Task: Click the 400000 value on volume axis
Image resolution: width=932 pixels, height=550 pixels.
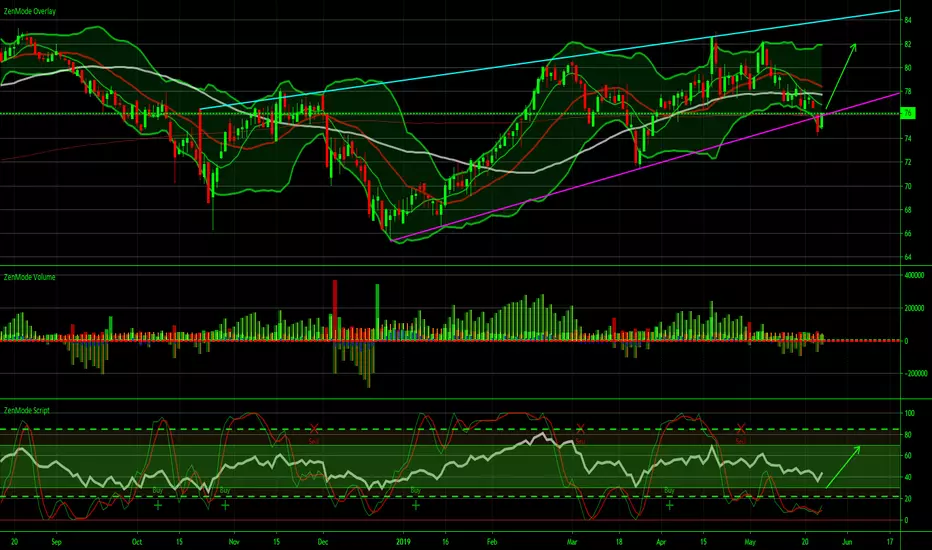Action: [915, 276]
